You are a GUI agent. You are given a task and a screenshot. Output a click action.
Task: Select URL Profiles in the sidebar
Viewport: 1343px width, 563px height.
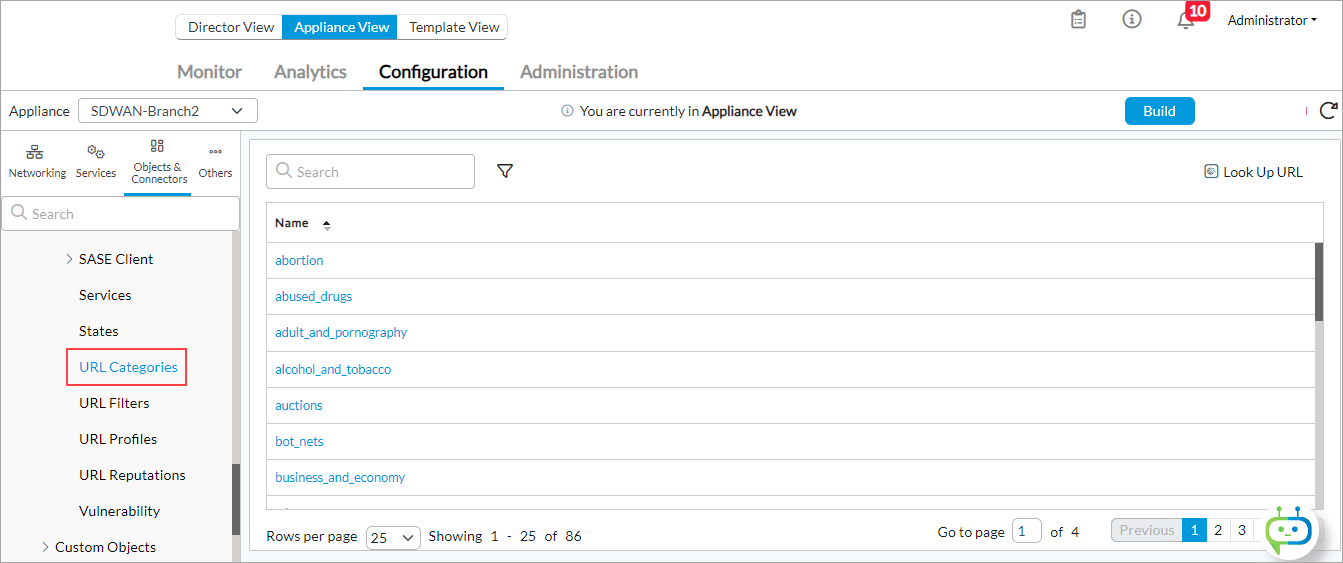pyautogui.click(x=118, y=439)
